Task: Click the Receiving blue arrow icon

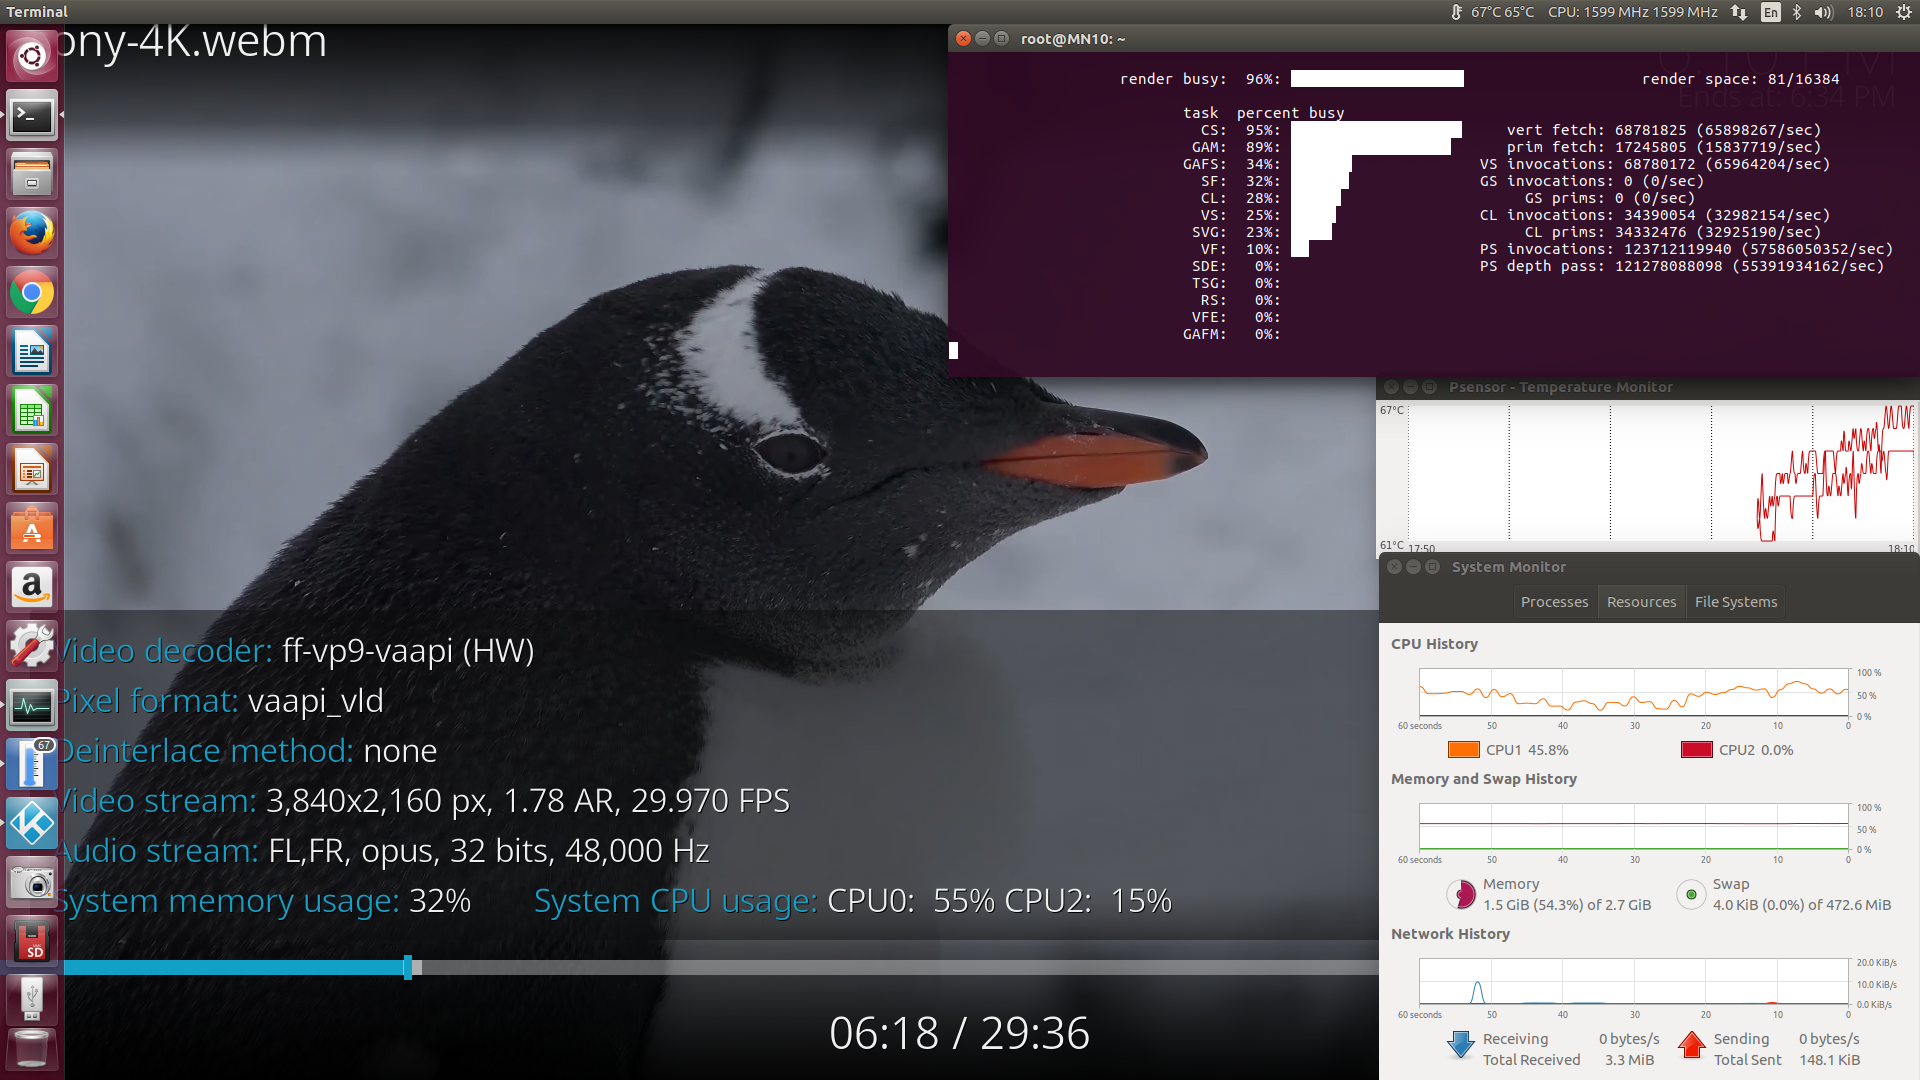Action: click(x=1461, y=1045)
